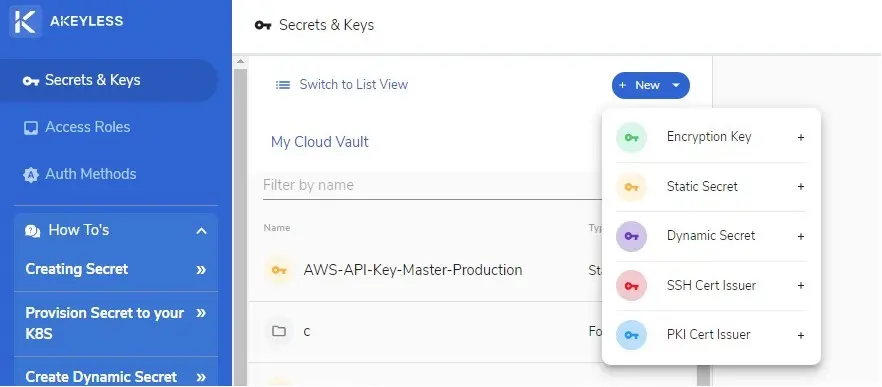This screenshot has width=882, height=387.
Task: Click the list icon by Switch to List View
Action: pos(282,85)
